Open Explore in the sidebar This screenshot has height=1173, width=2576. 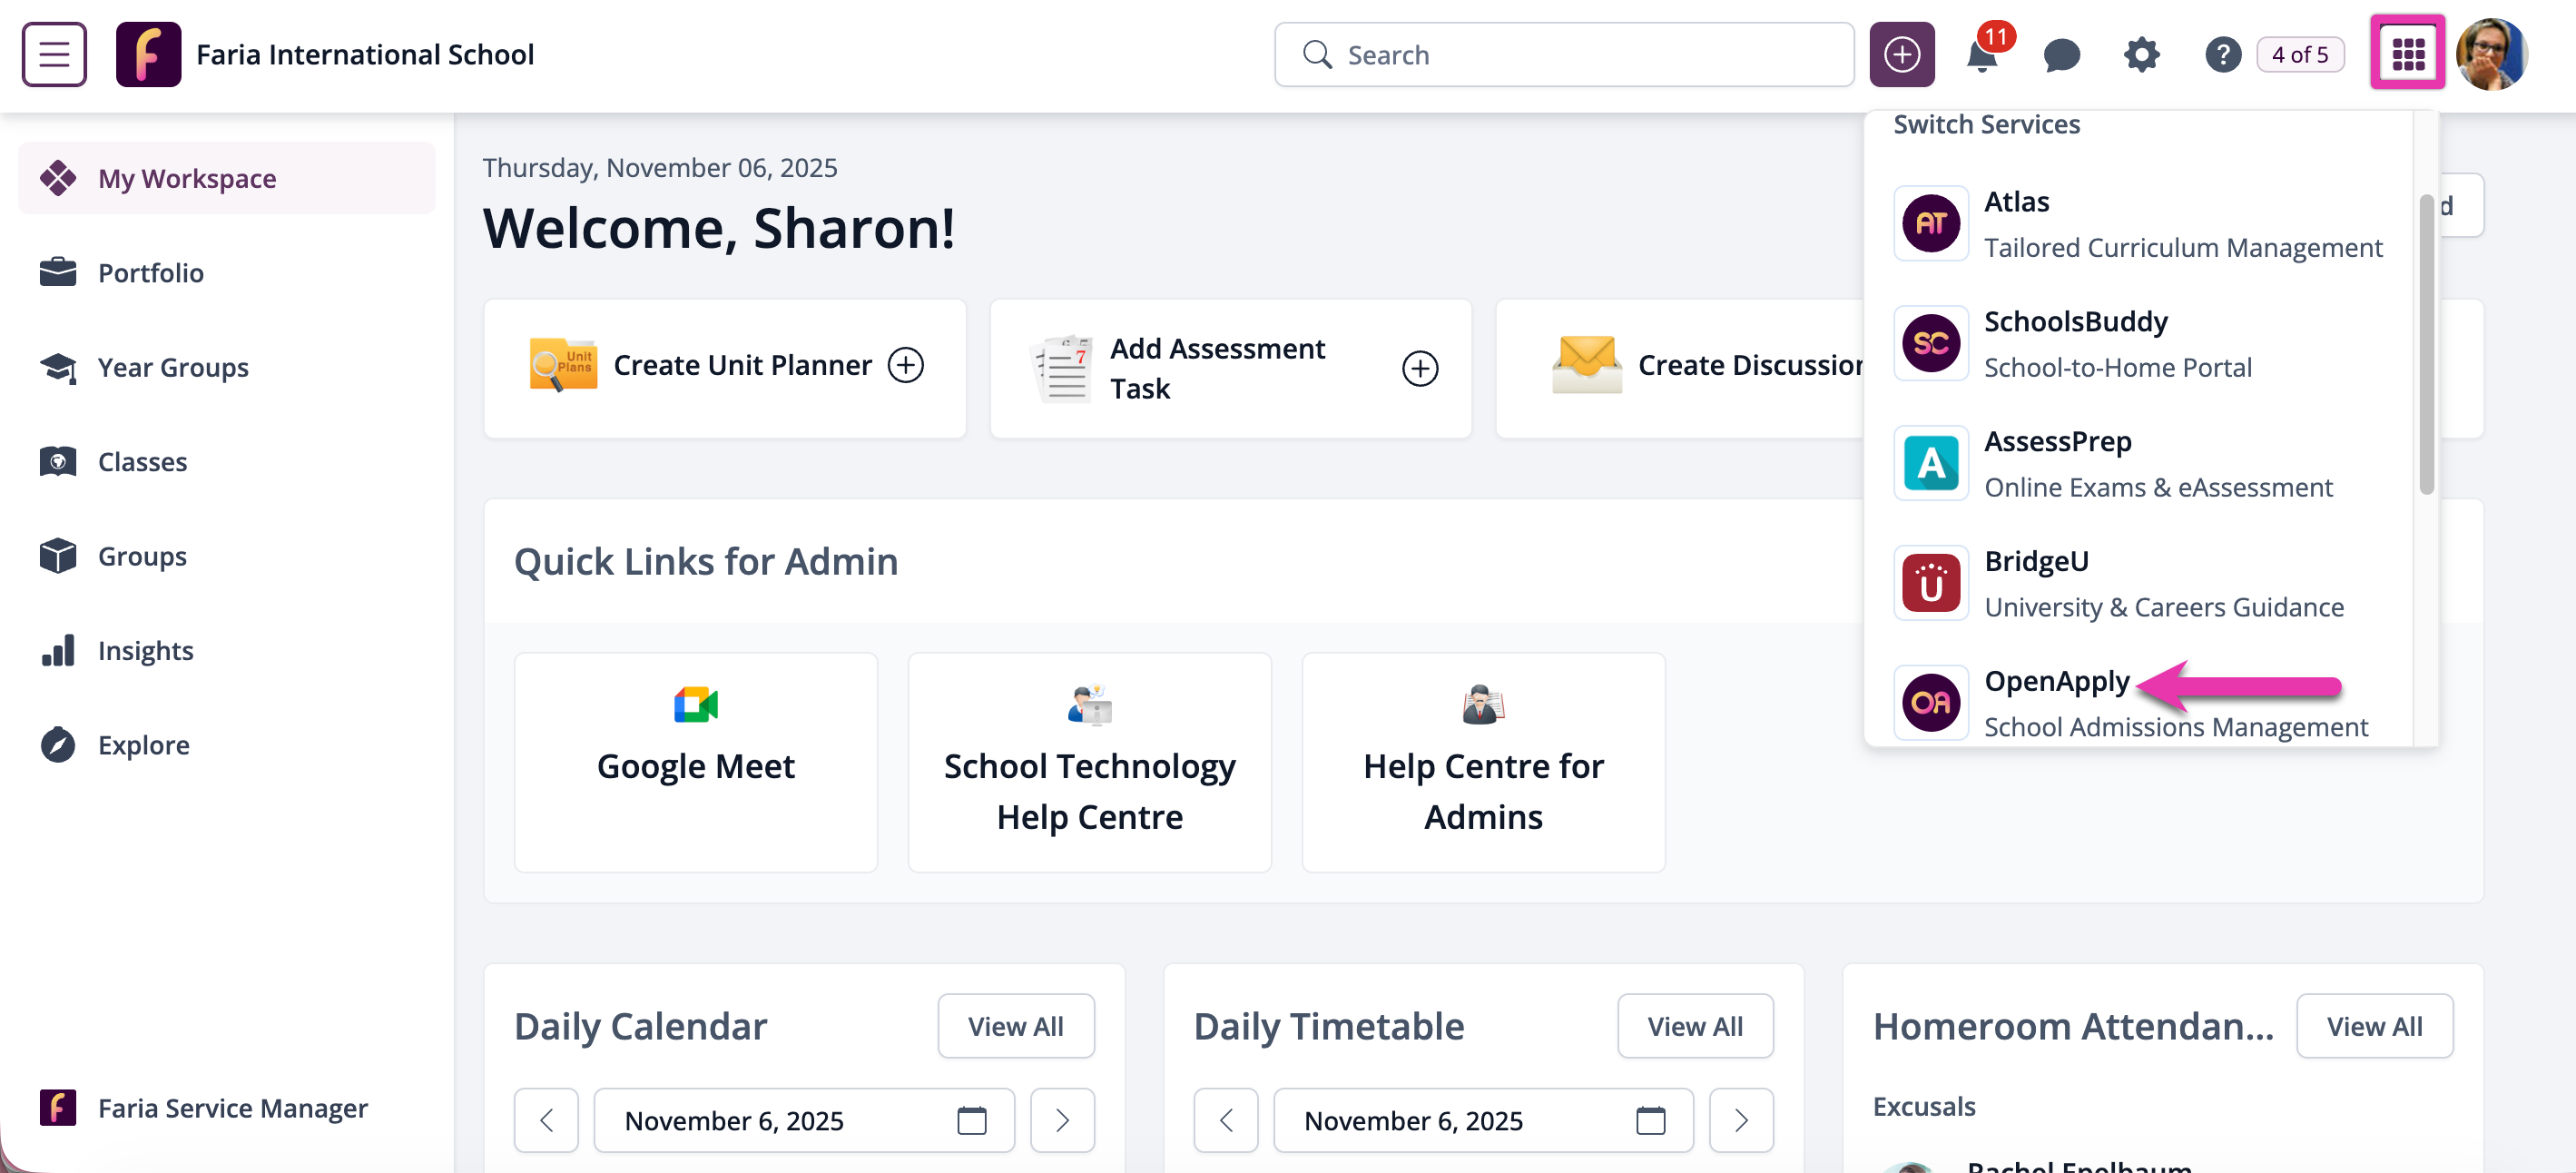coord(143,745)
